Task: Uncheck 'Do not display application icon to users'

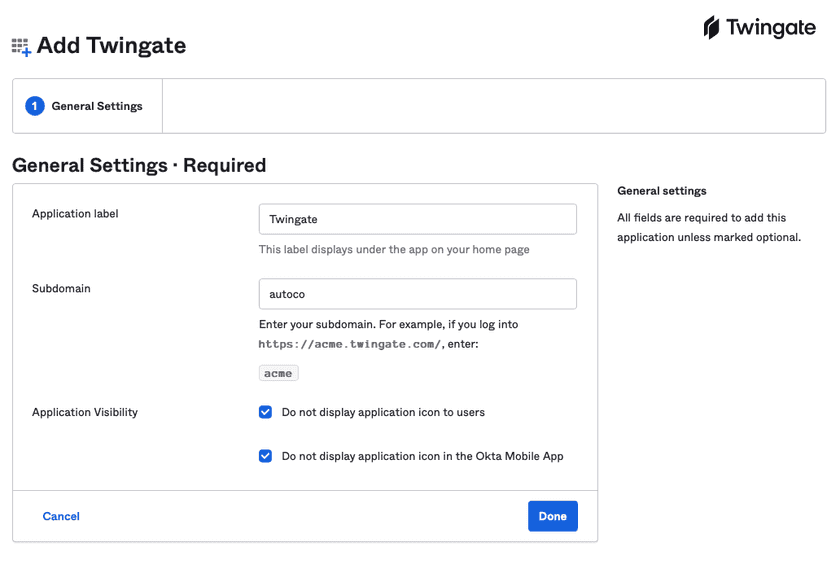Action: (x=265, y=412)
